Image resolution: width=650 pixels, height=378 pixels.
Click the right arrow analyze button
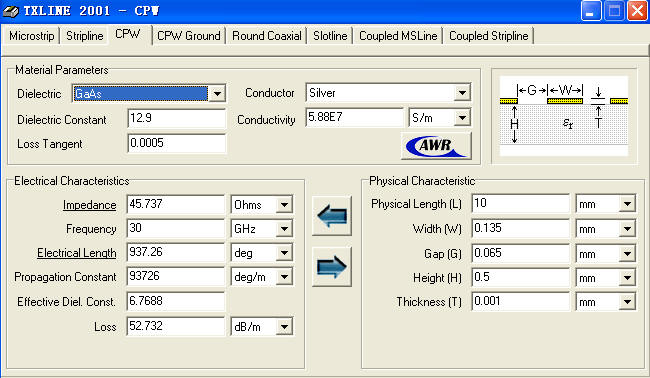[x=332, y=267]
